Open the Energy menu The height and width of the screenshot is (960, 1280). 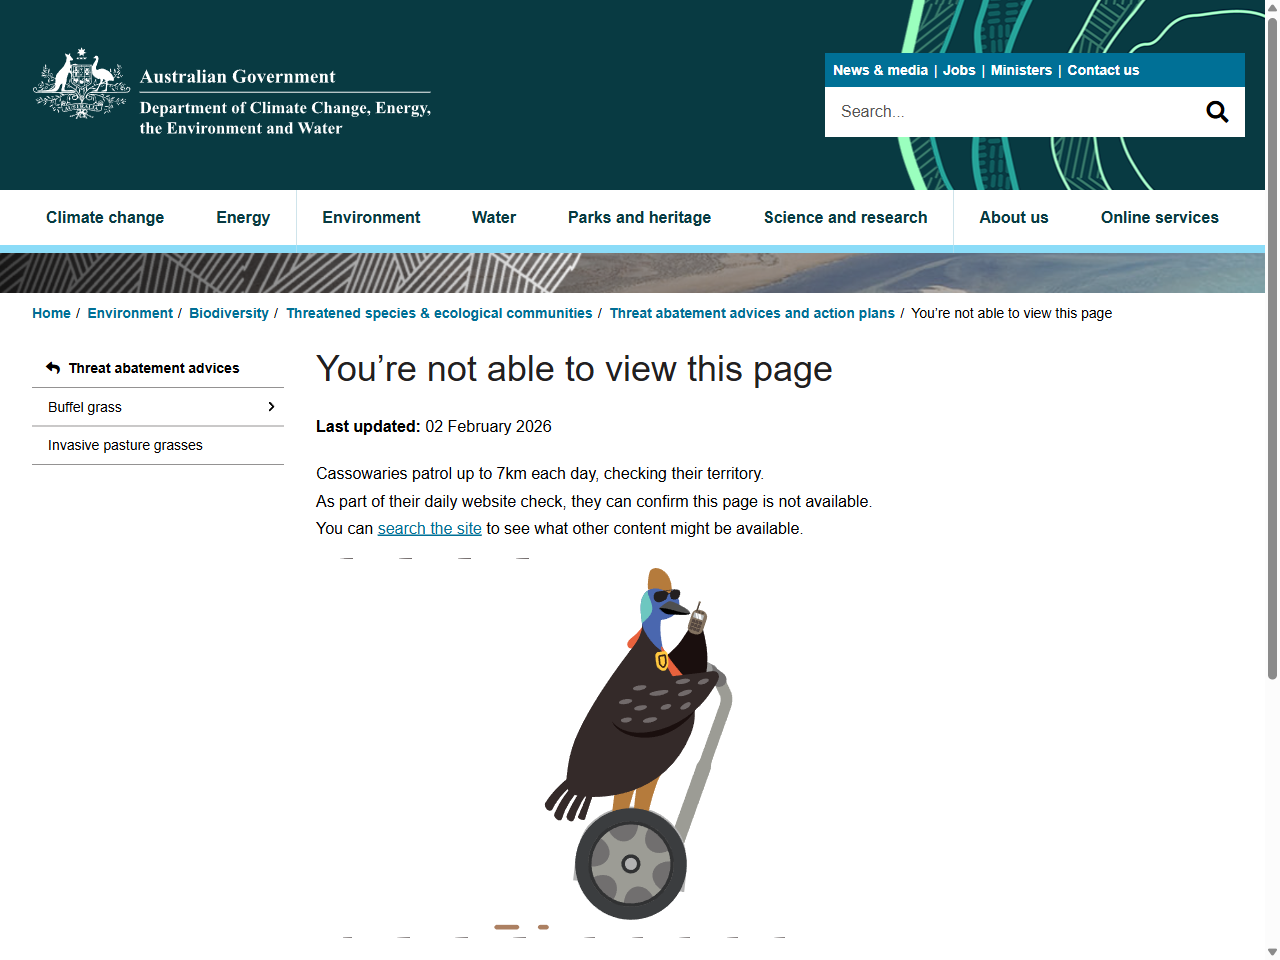(x=243, y=217)
